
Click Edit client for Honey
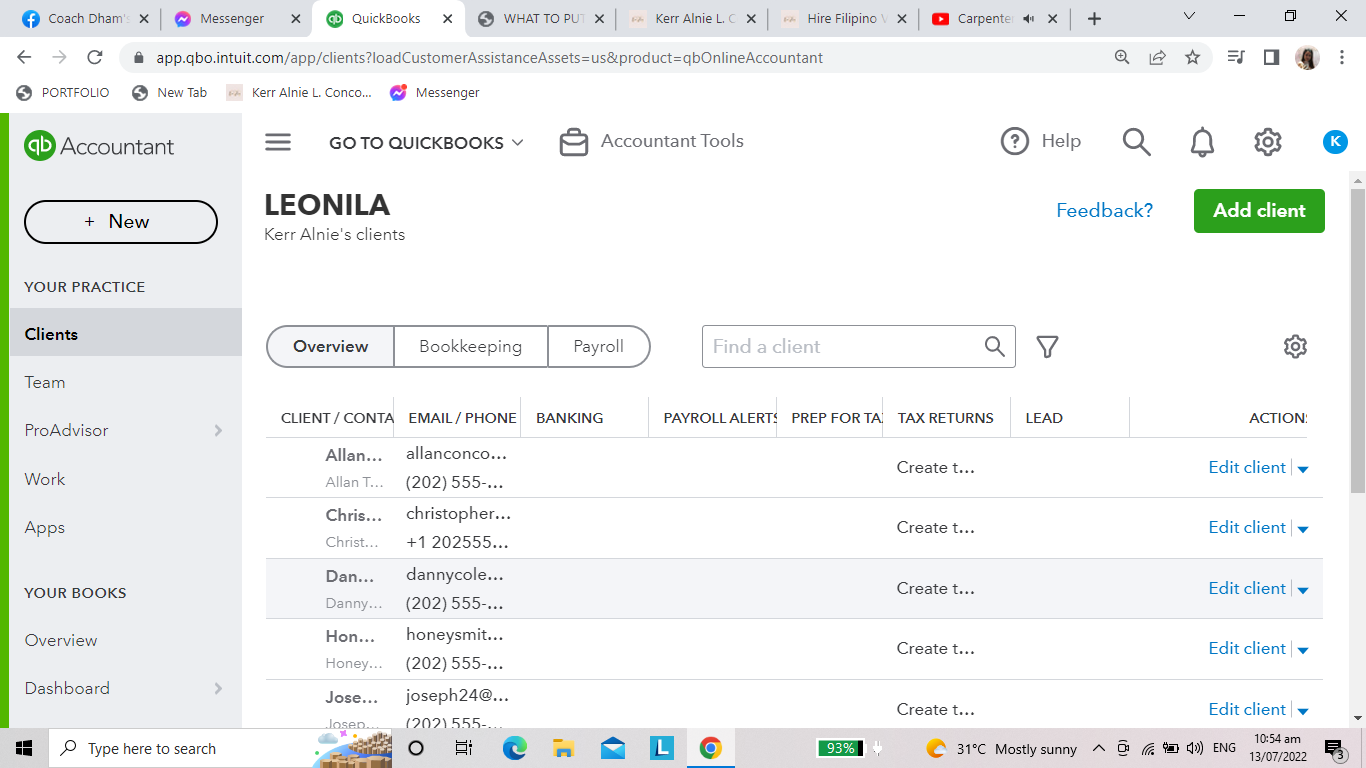(1247, 649)
